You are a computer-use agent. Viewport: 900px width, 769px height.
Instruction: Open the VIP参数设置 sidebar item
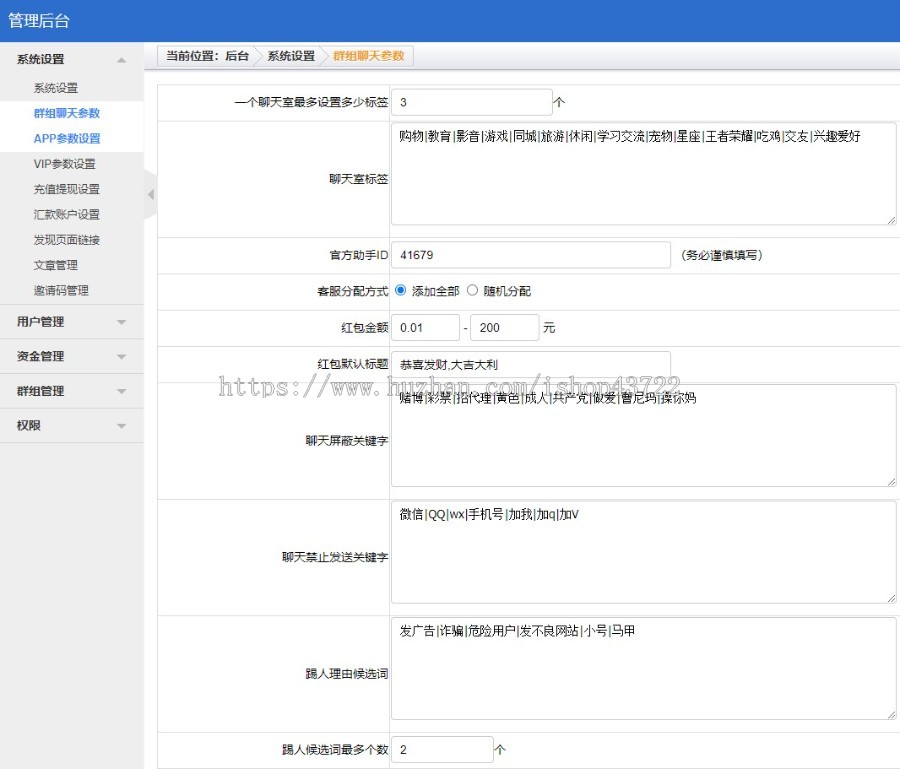[64, 164]
